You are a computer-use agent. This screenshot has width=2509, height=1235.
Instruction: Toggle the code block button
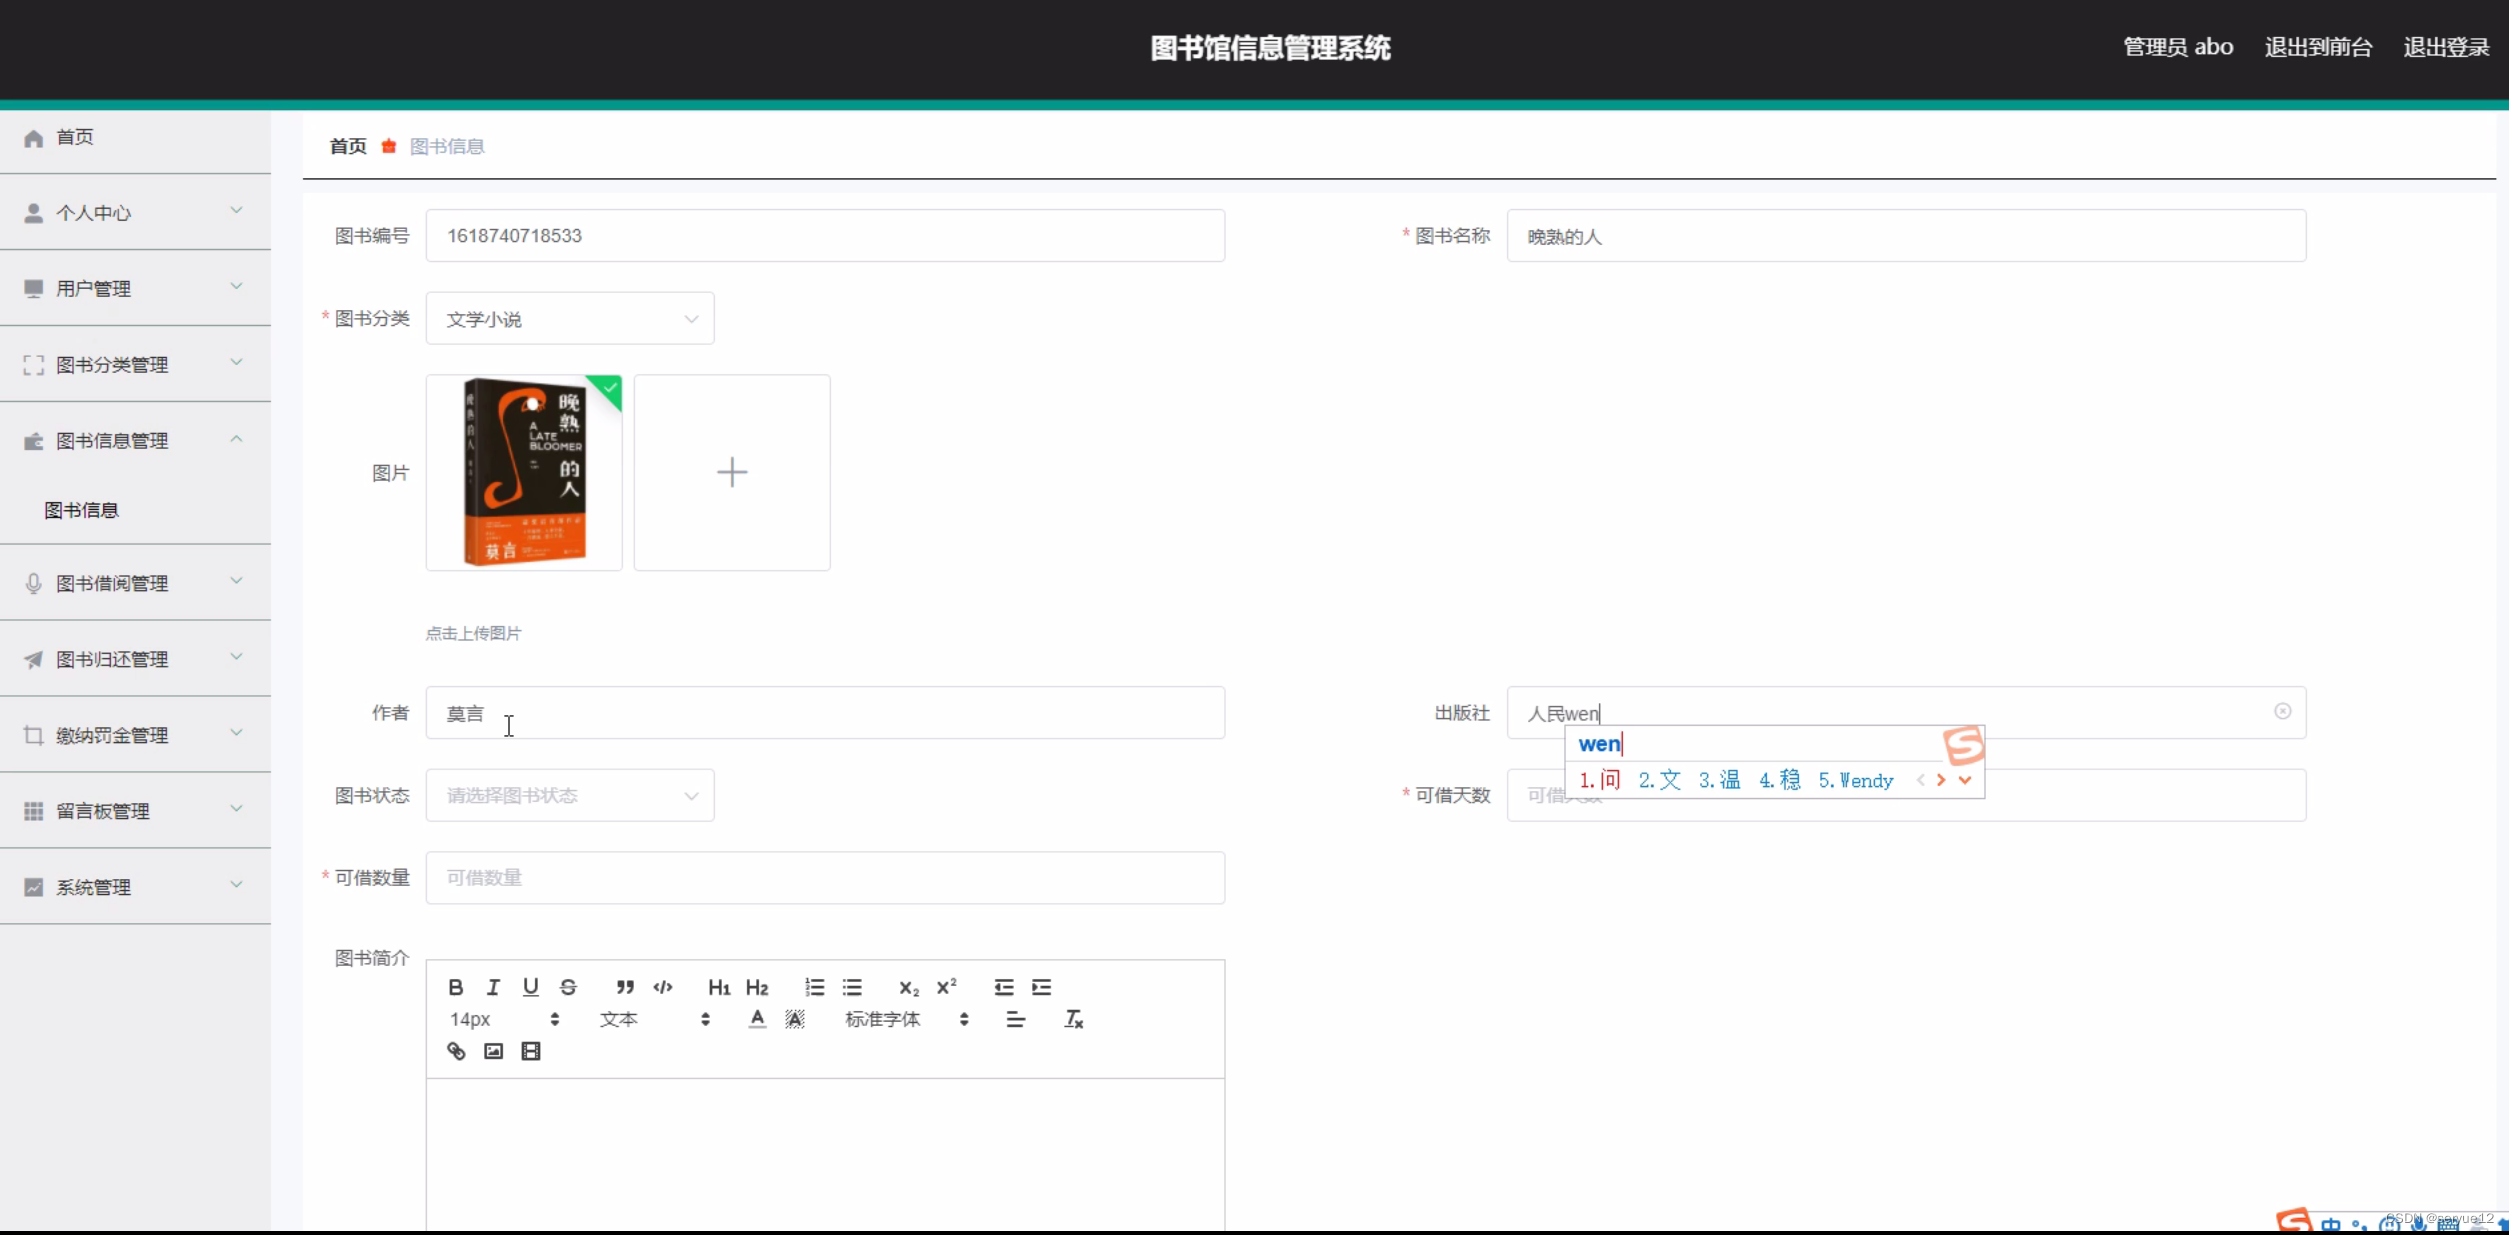[x=663, y=987]
